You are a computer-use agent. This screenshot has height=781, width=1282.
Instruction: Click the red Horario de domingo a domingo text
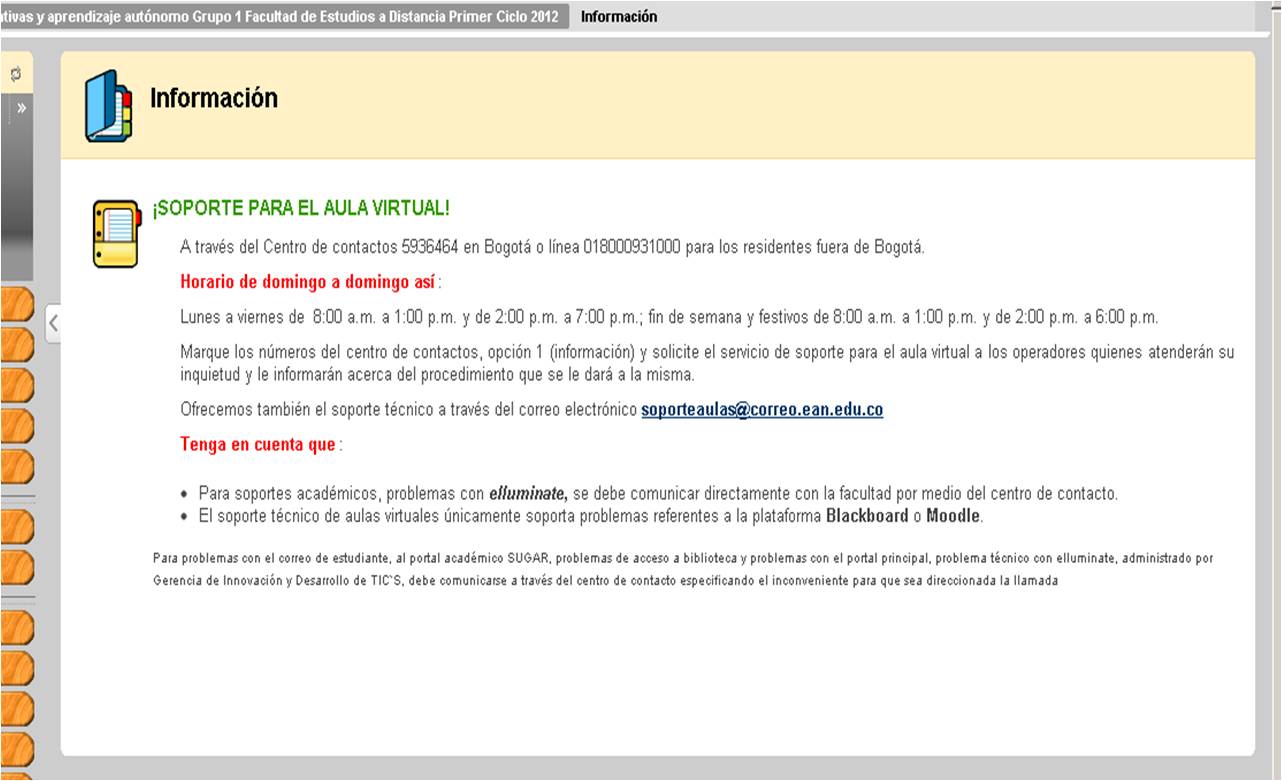tap(307, 282)
